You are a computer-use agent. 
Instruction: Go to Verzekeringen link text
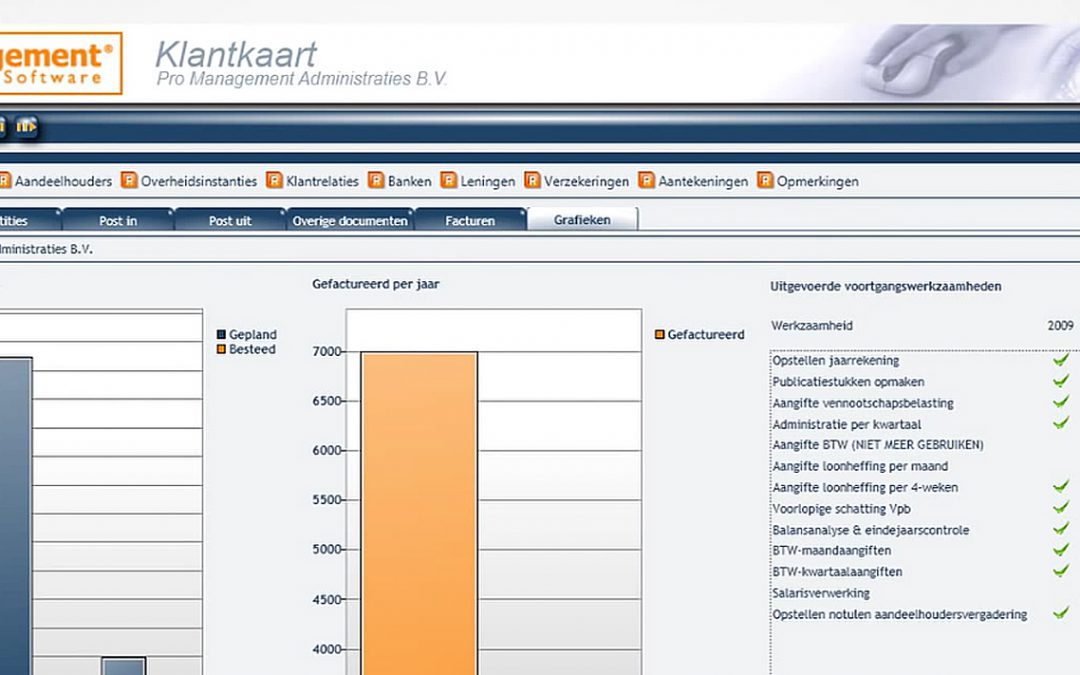pos(586,182)
